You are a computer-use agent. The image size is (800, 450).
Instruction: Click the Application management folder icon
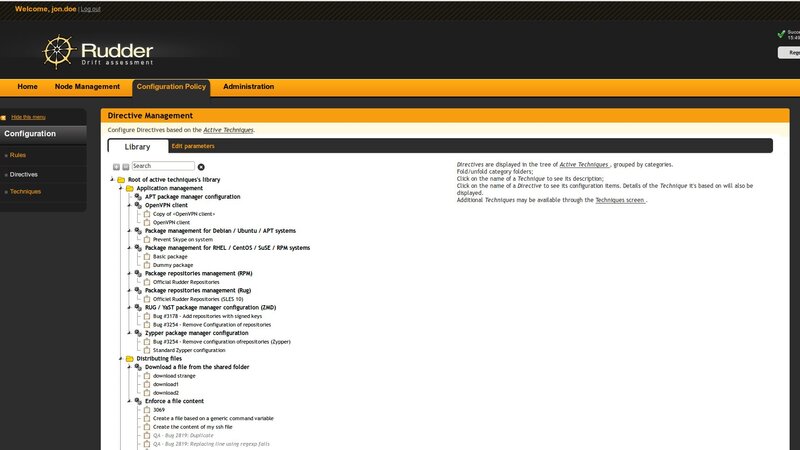(130, 188)
